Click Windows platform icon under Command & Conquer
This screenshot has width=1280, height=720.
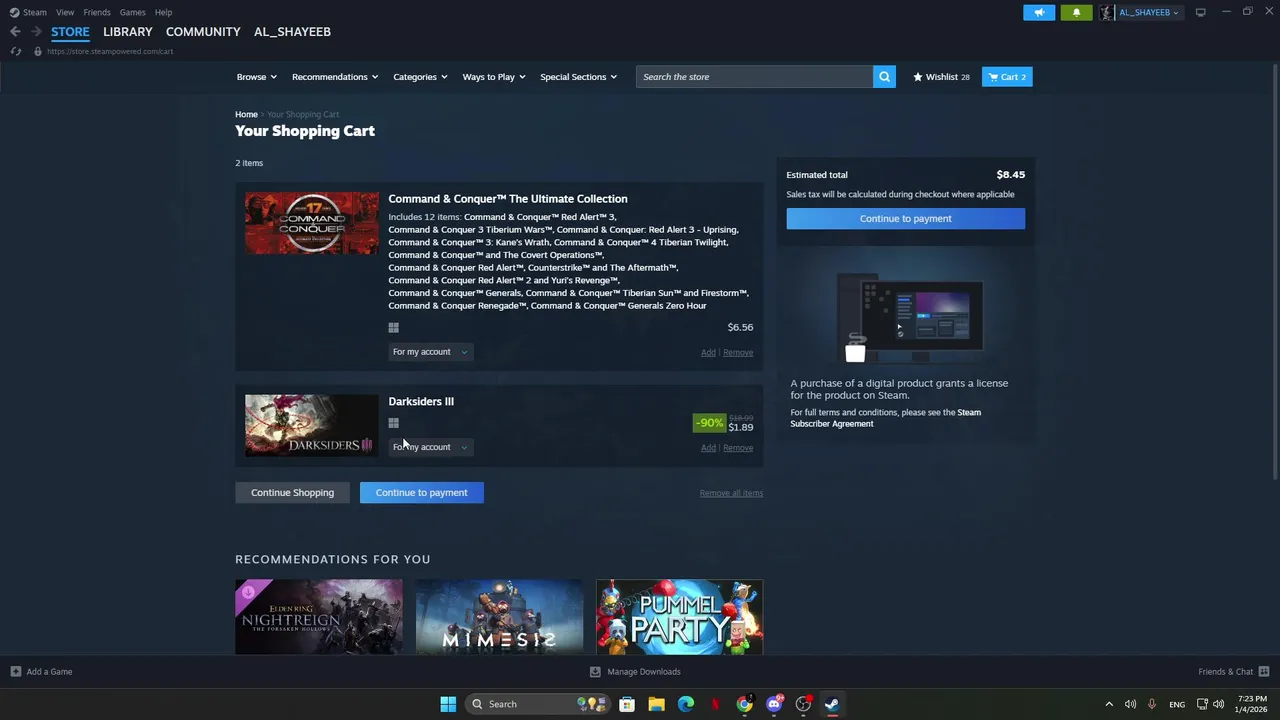coord(393,328)
